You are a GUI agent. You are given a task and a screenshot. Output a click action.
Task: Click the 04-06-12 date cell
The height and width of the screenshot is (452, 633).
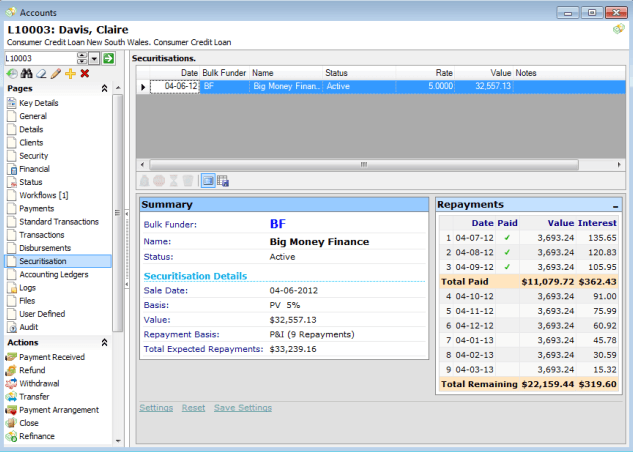(x=175, y=86)
